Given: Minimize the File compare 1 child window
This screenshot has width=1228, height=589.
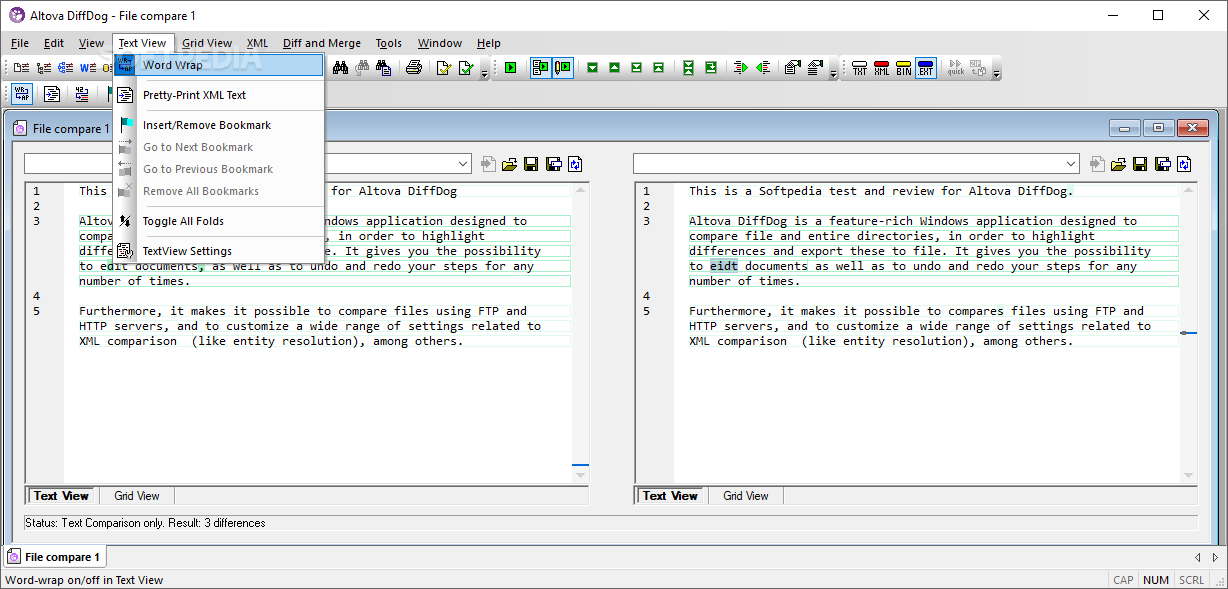Looking at the screenshot, I should coord(1125,128).
